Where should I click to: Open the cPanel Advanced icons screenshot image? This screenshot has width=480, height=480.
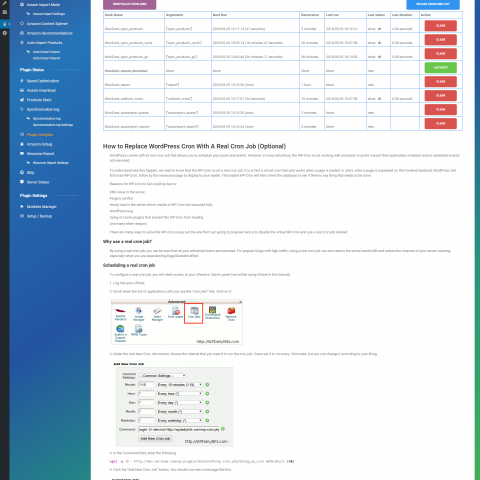point(177,322)
